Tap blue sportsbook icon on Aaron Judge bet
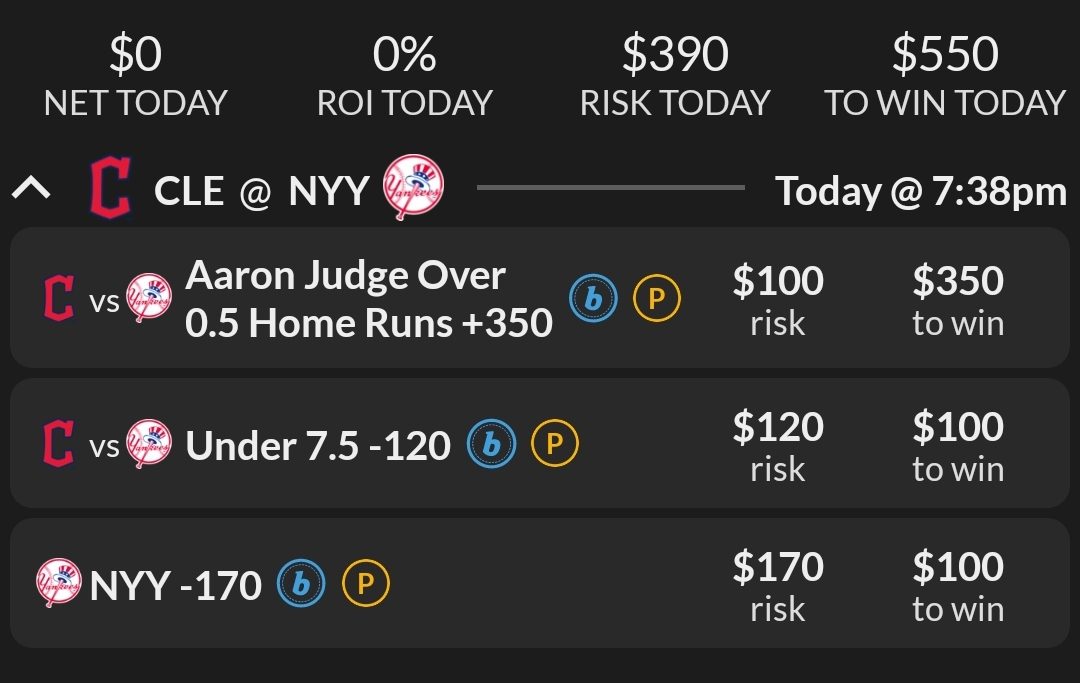This screenshot has height=683, width=1080. tap(594, 298)
